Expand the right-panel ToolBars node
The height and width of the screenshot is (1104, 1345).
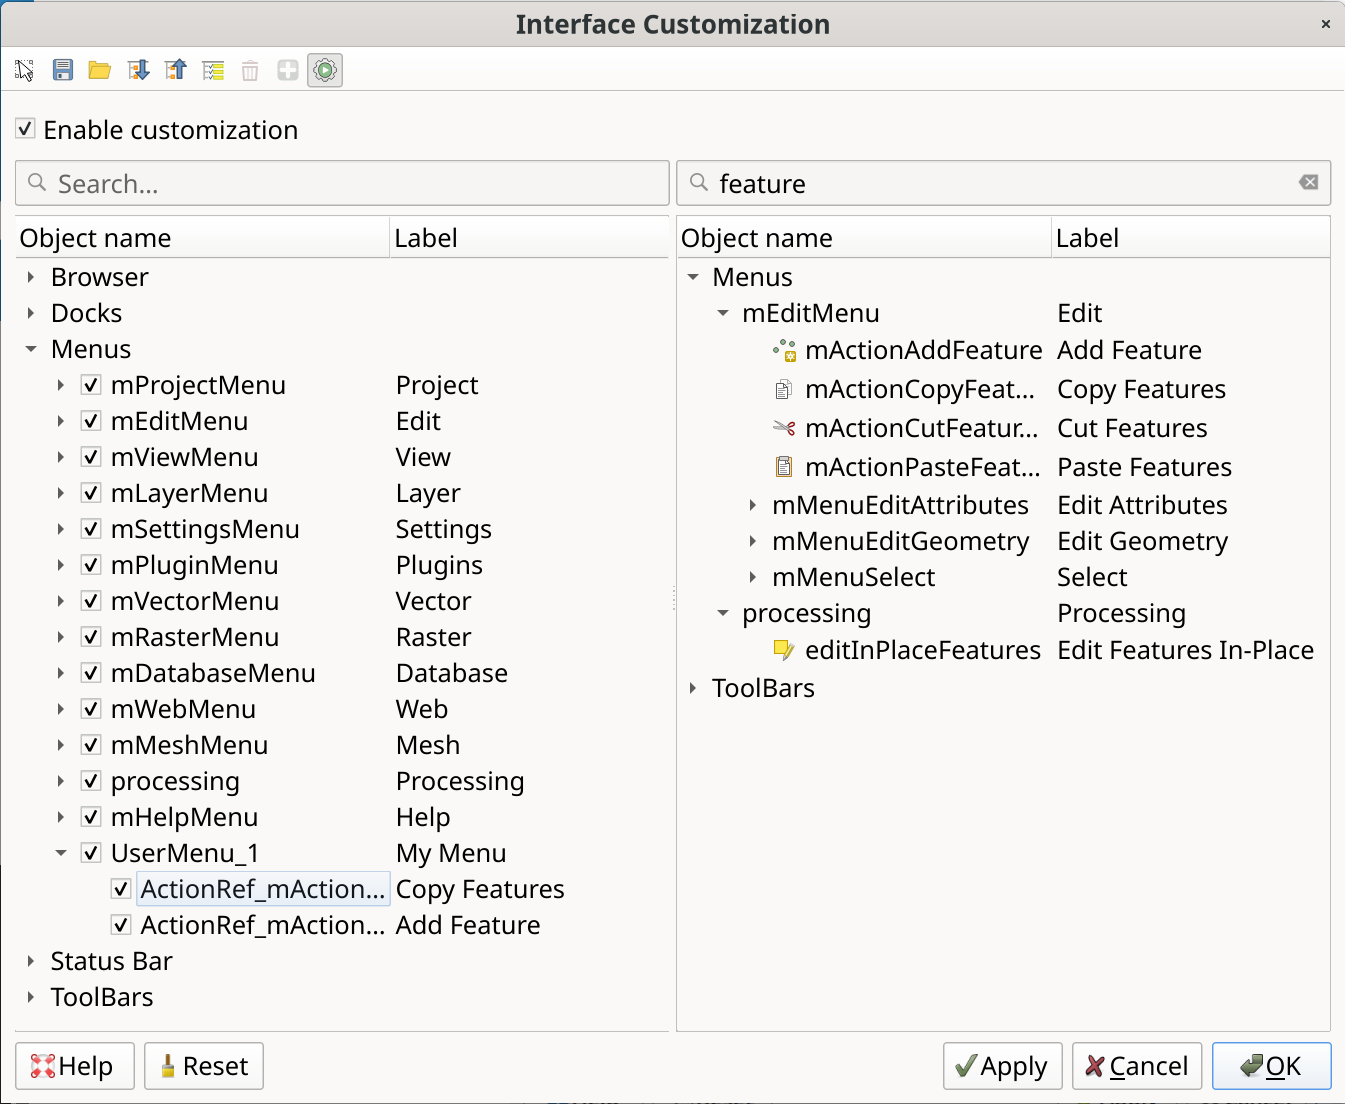693,688
